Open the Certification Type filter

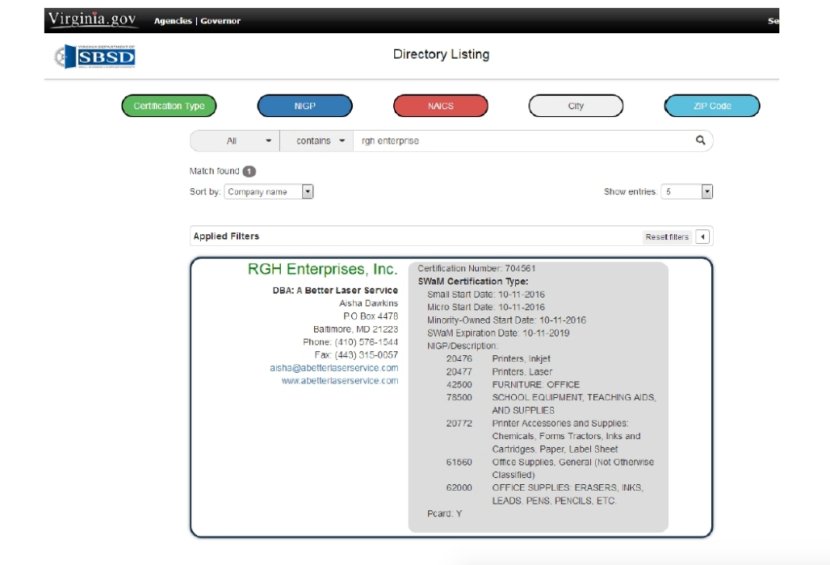(169, 106)
